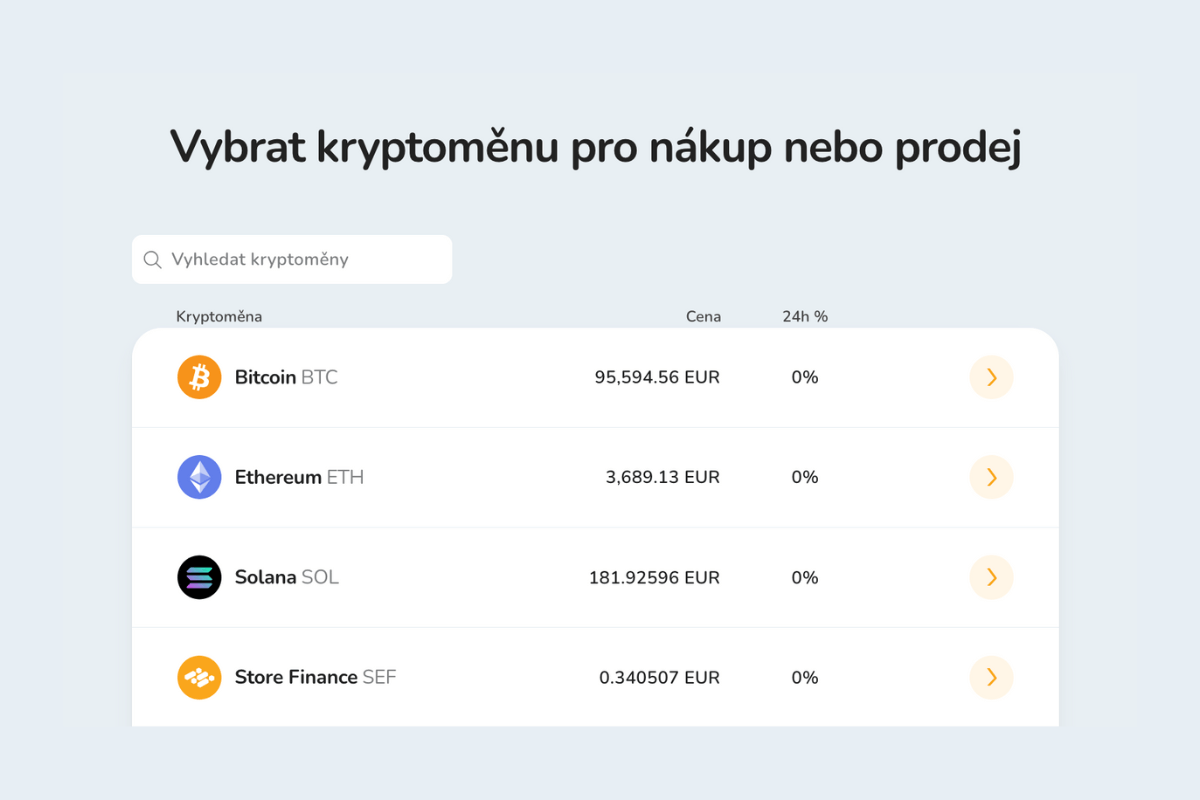
Task: Click the Store Finance logo icon
Action: coord(199,677)
